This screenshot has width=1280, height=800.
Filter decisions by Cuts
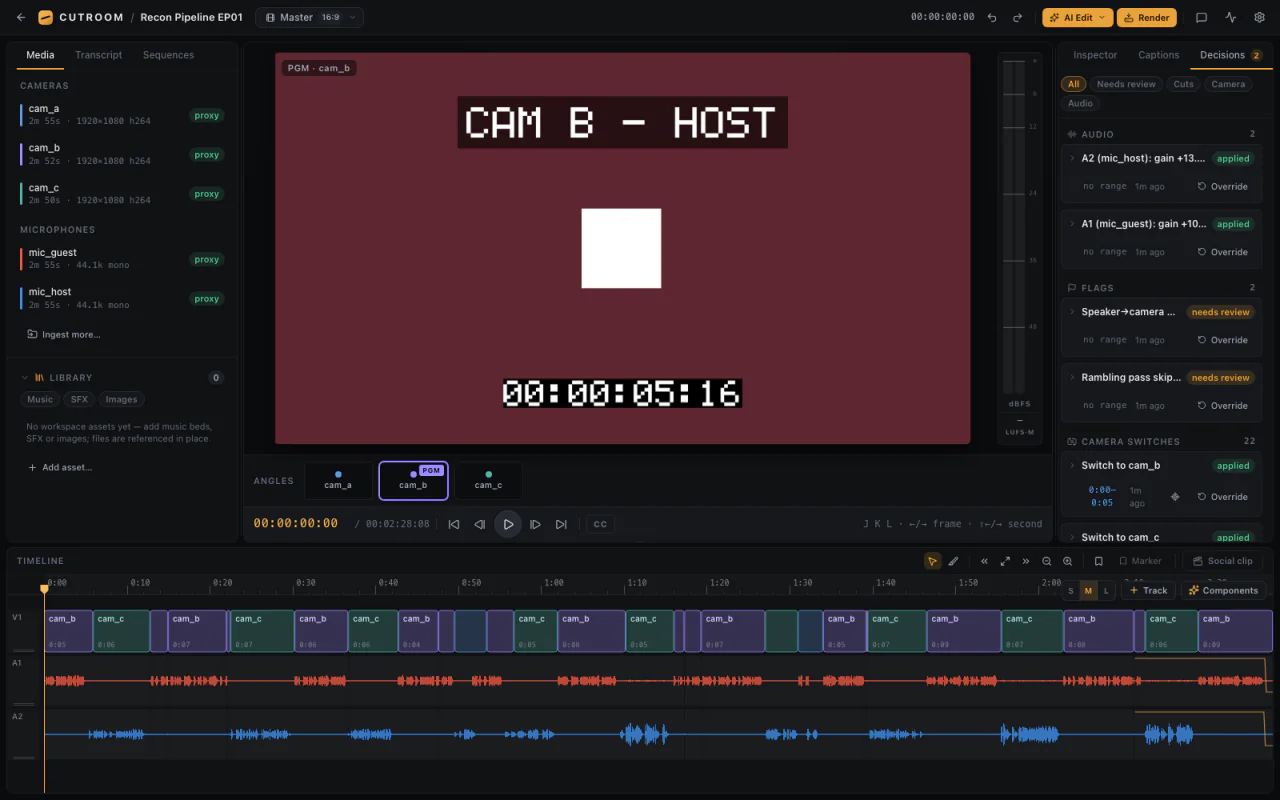[x=1184, y=84]
